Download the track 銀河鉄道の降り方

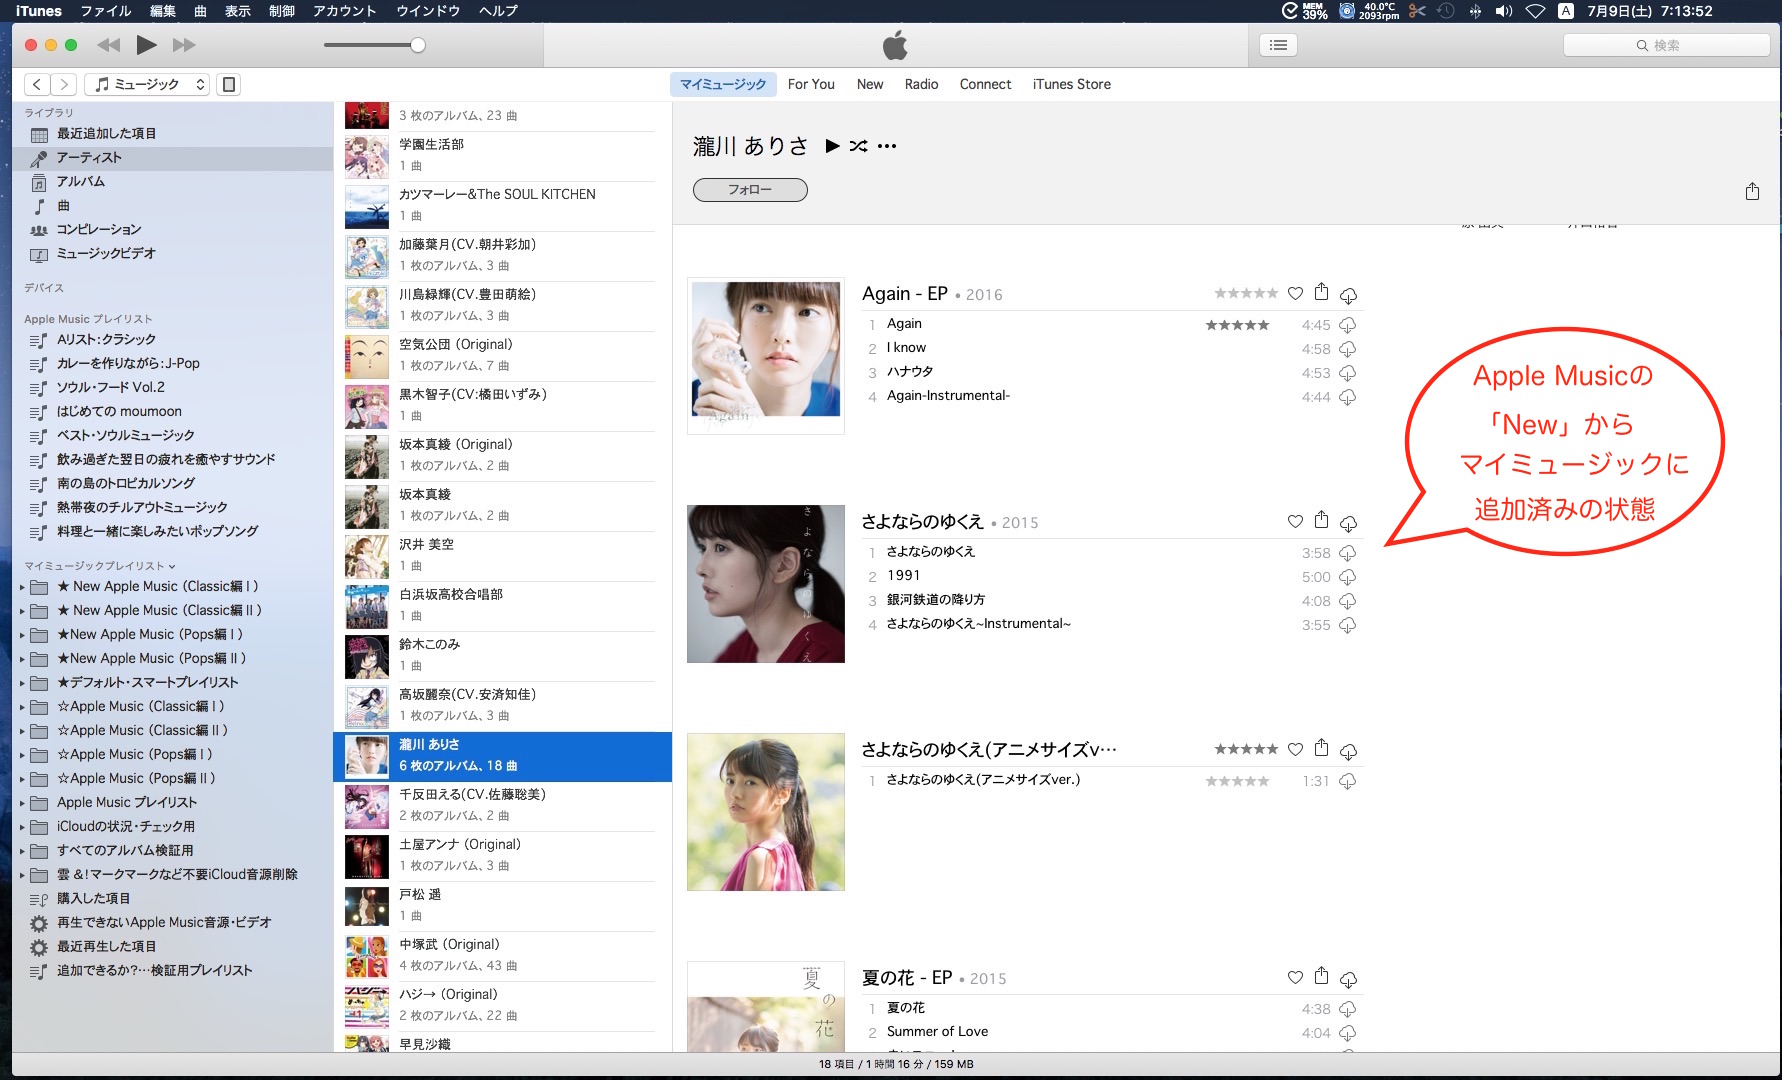pyautogui.click(x=1347, y=601)
